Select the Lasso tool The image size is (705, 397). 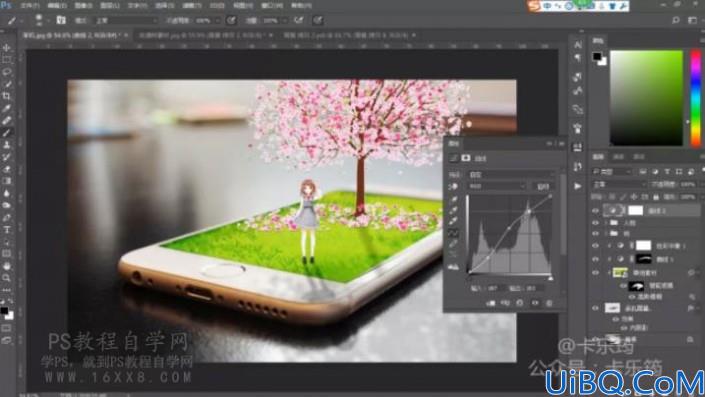[x=7, y=72]
